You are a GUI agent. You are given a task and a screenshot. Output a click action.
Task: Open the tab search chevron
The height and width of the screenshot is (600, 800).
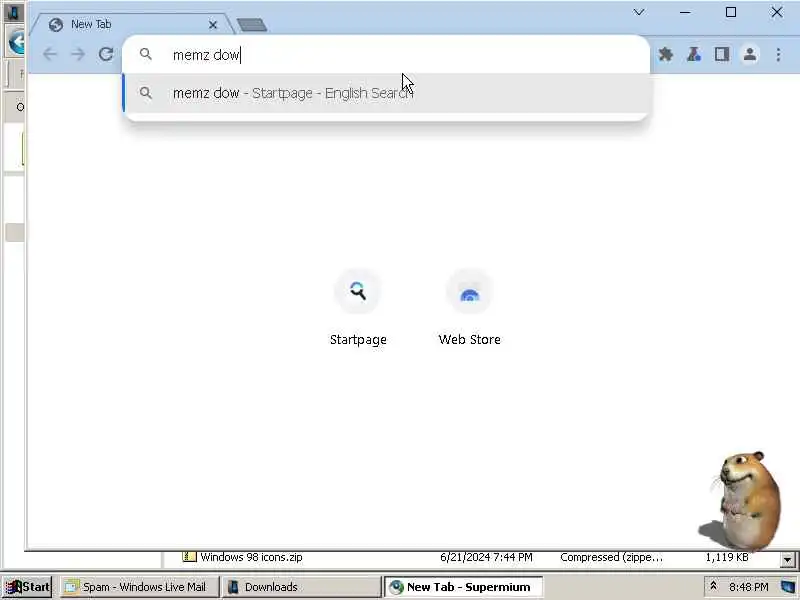pos(639,12)
